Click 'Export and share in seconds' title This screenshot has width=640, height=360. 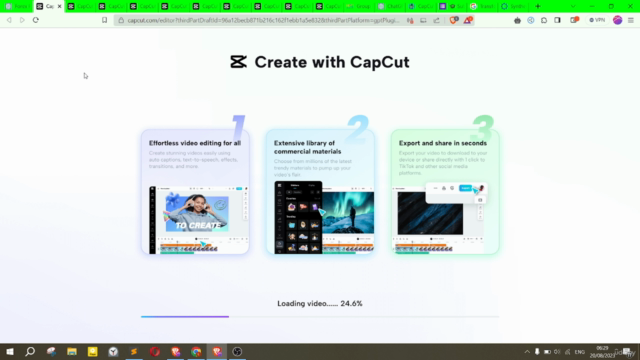point(443,143)
